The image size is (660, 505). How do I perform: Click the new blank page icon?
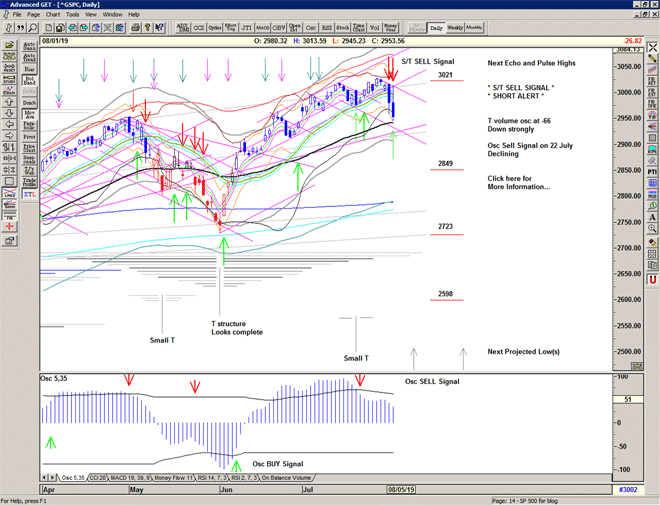pyautogui.click(x=48, y=28)
